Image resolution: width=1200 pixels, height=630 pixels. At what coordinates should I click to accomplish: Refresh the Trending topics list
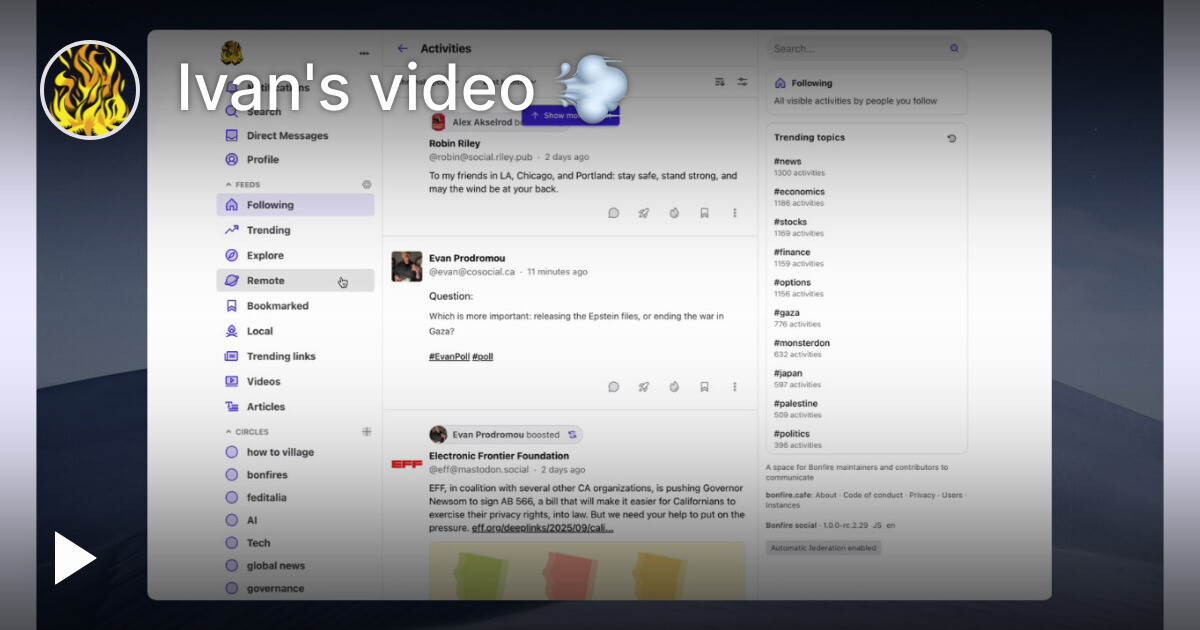click(951, 138)
